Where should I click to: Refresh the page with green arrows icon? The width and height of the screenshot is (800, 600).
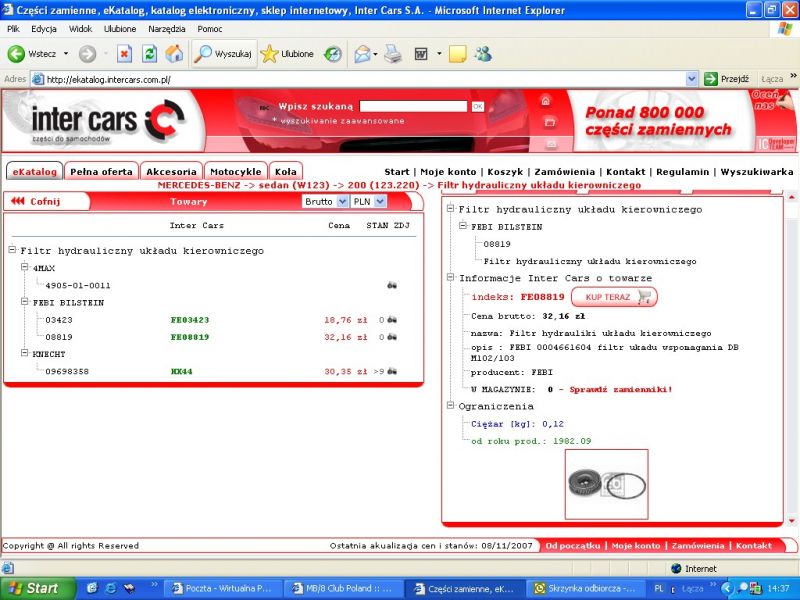click(x=149, y=54)
